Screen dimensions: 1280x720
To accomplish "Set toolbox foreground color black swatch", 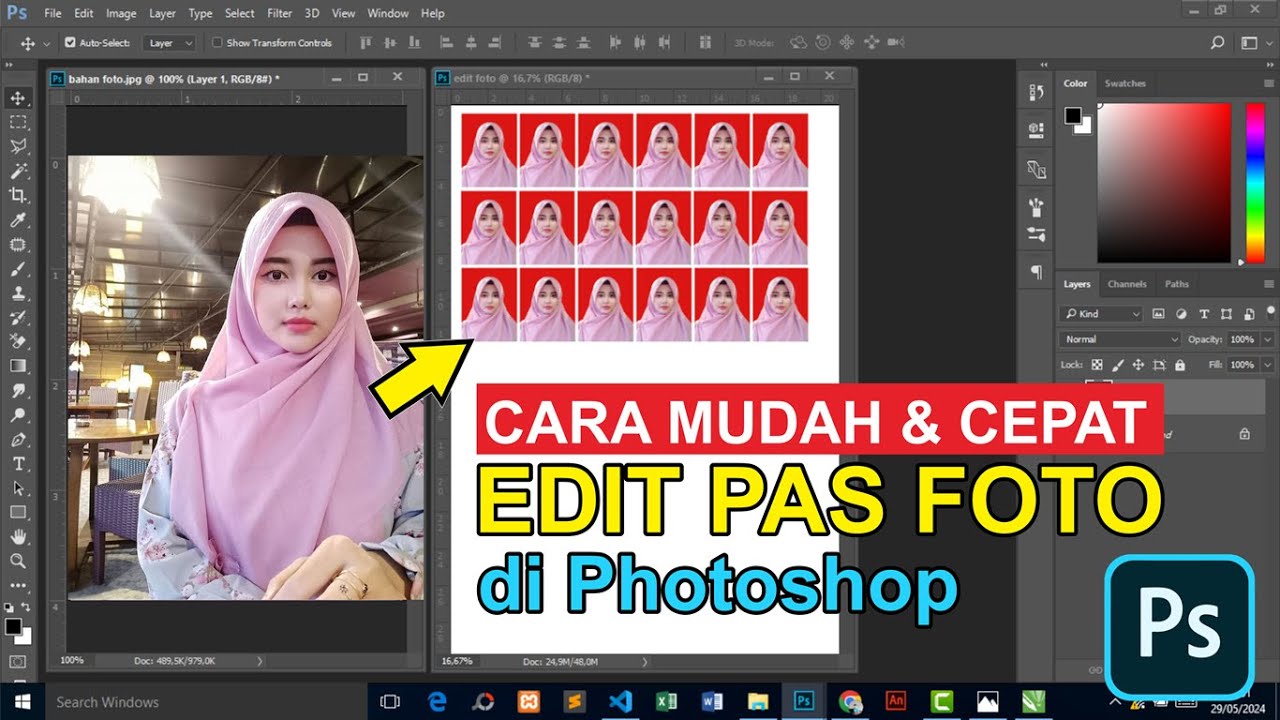I will coord(13,627).
